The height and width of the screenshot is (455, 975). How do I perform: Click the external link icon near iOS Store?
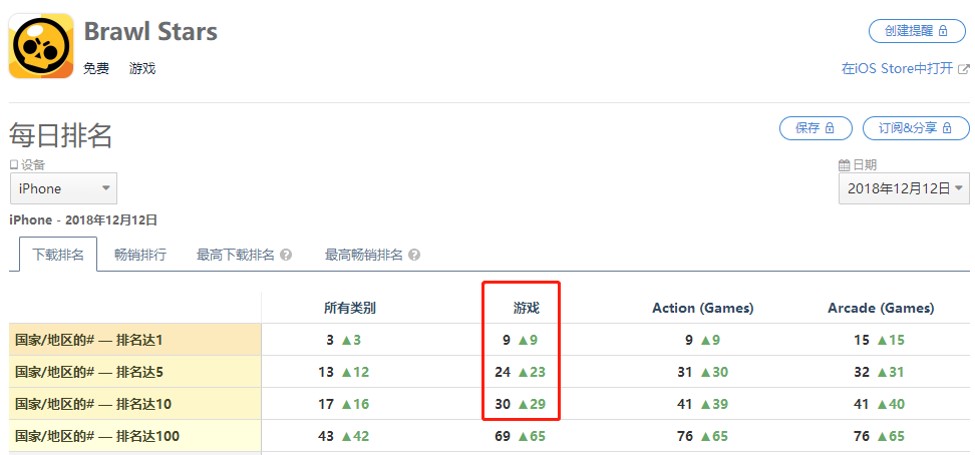pos(964,69)
